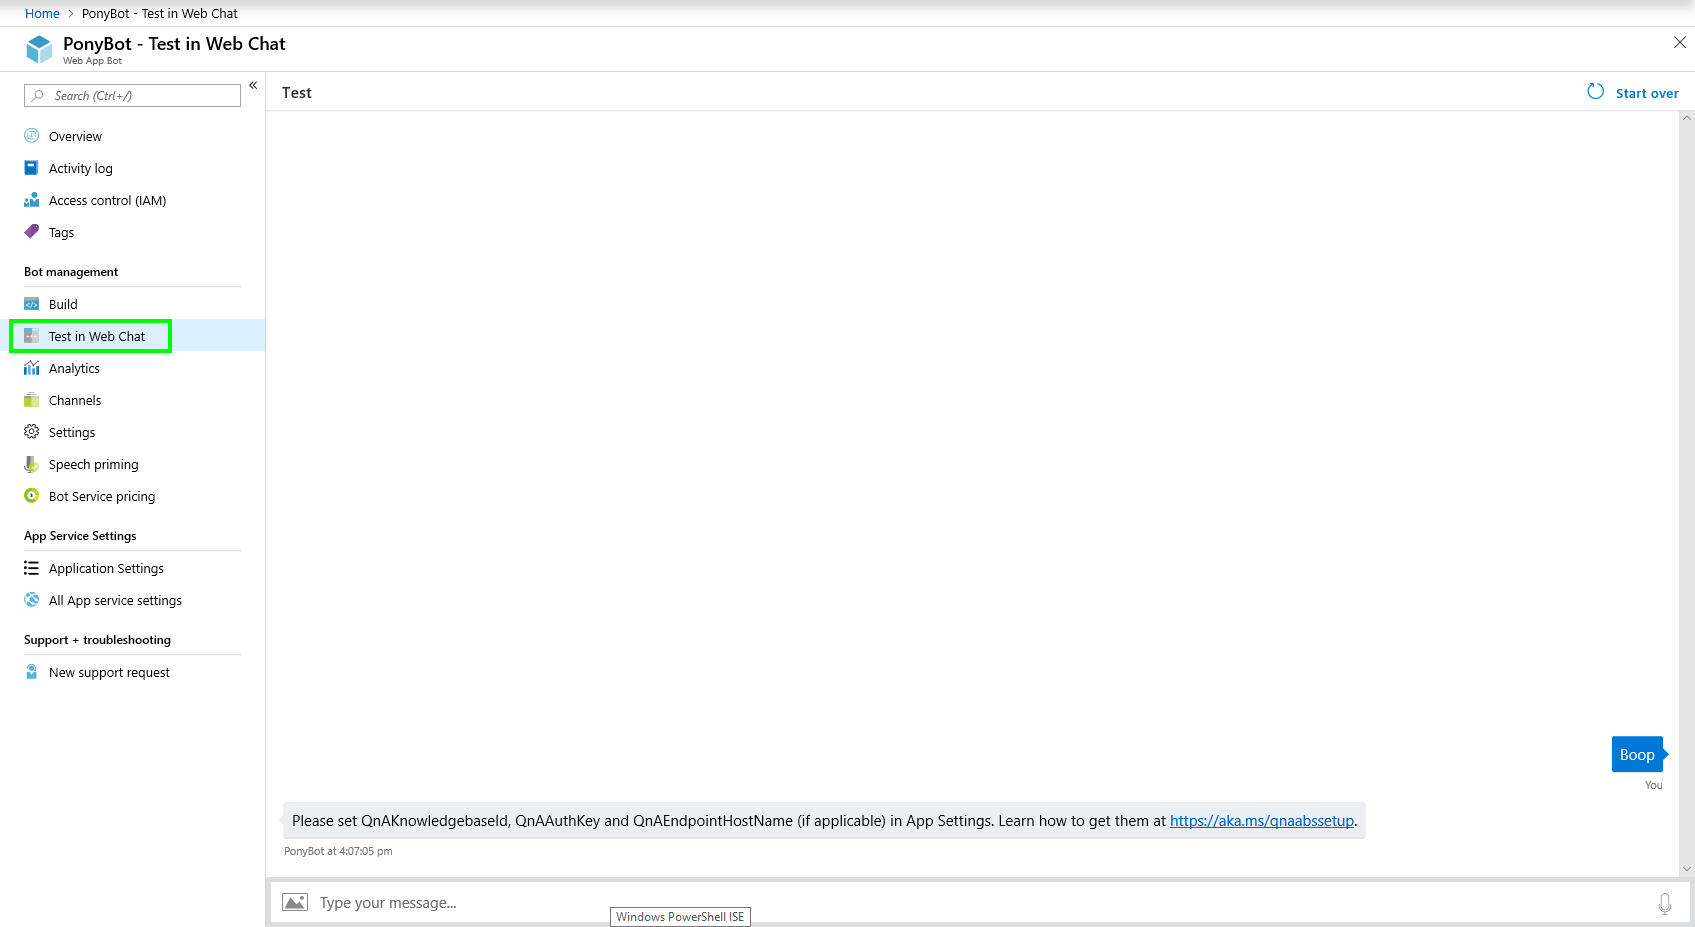1695x927 pixels.
Task: Close the PonyBot blade
Action: pos(1680,42)
